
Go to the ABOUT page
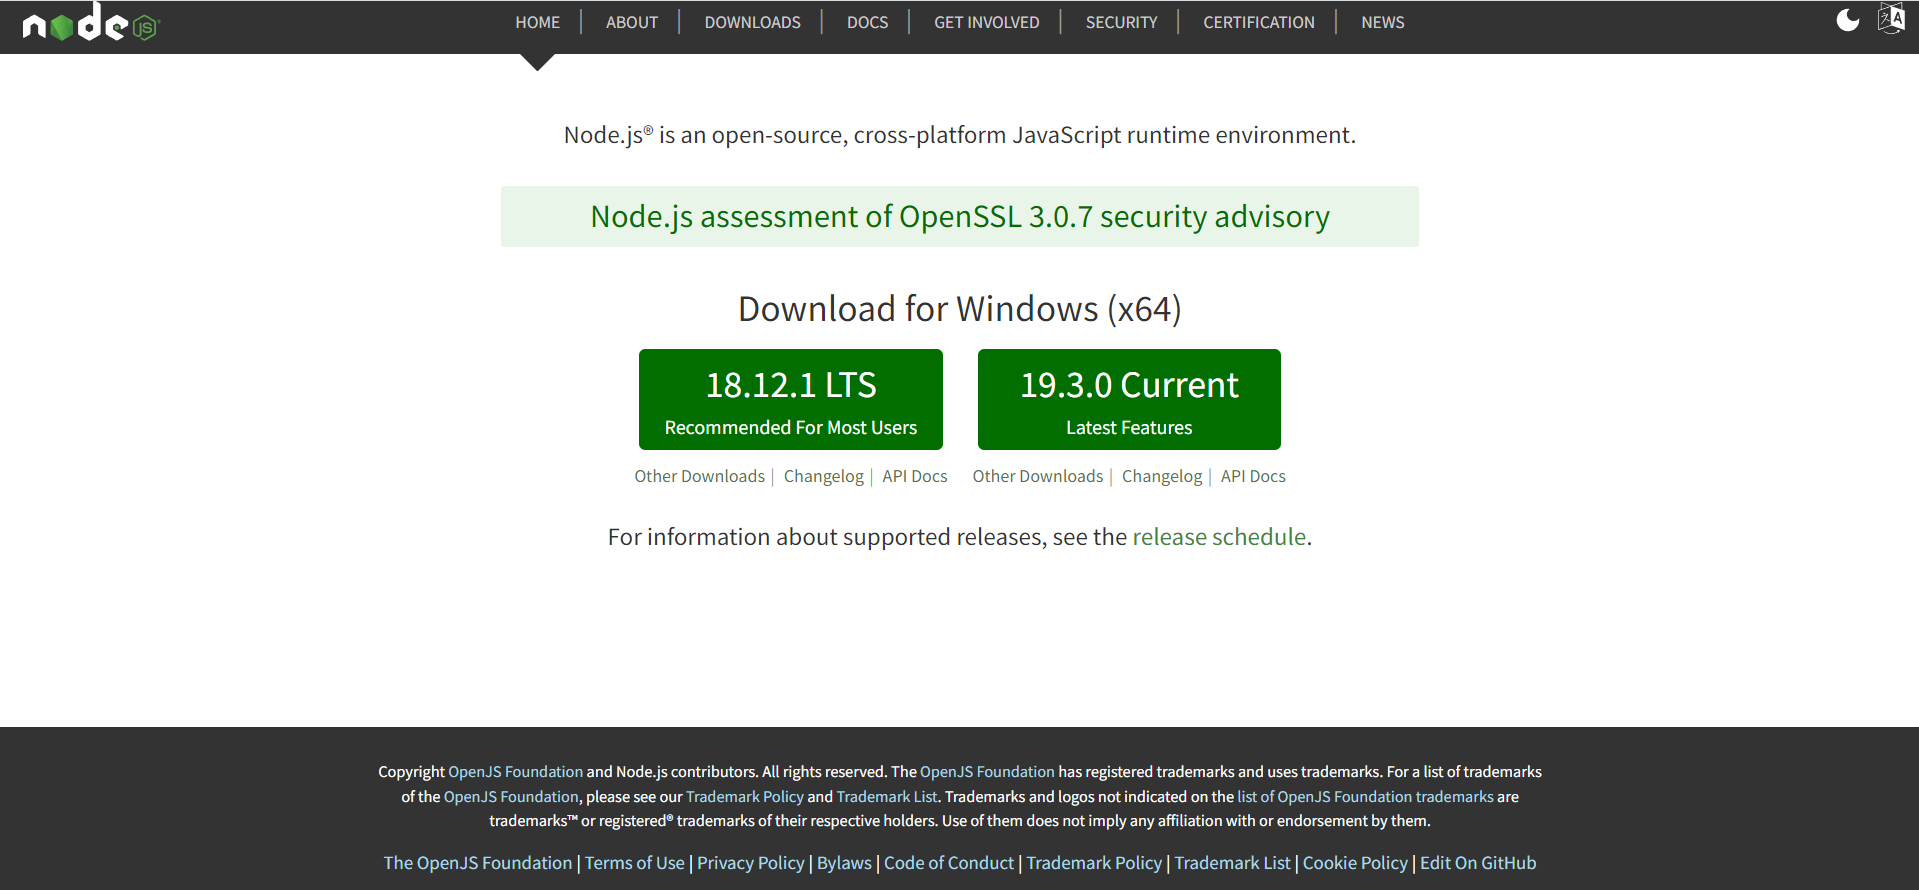click(631, 22)
